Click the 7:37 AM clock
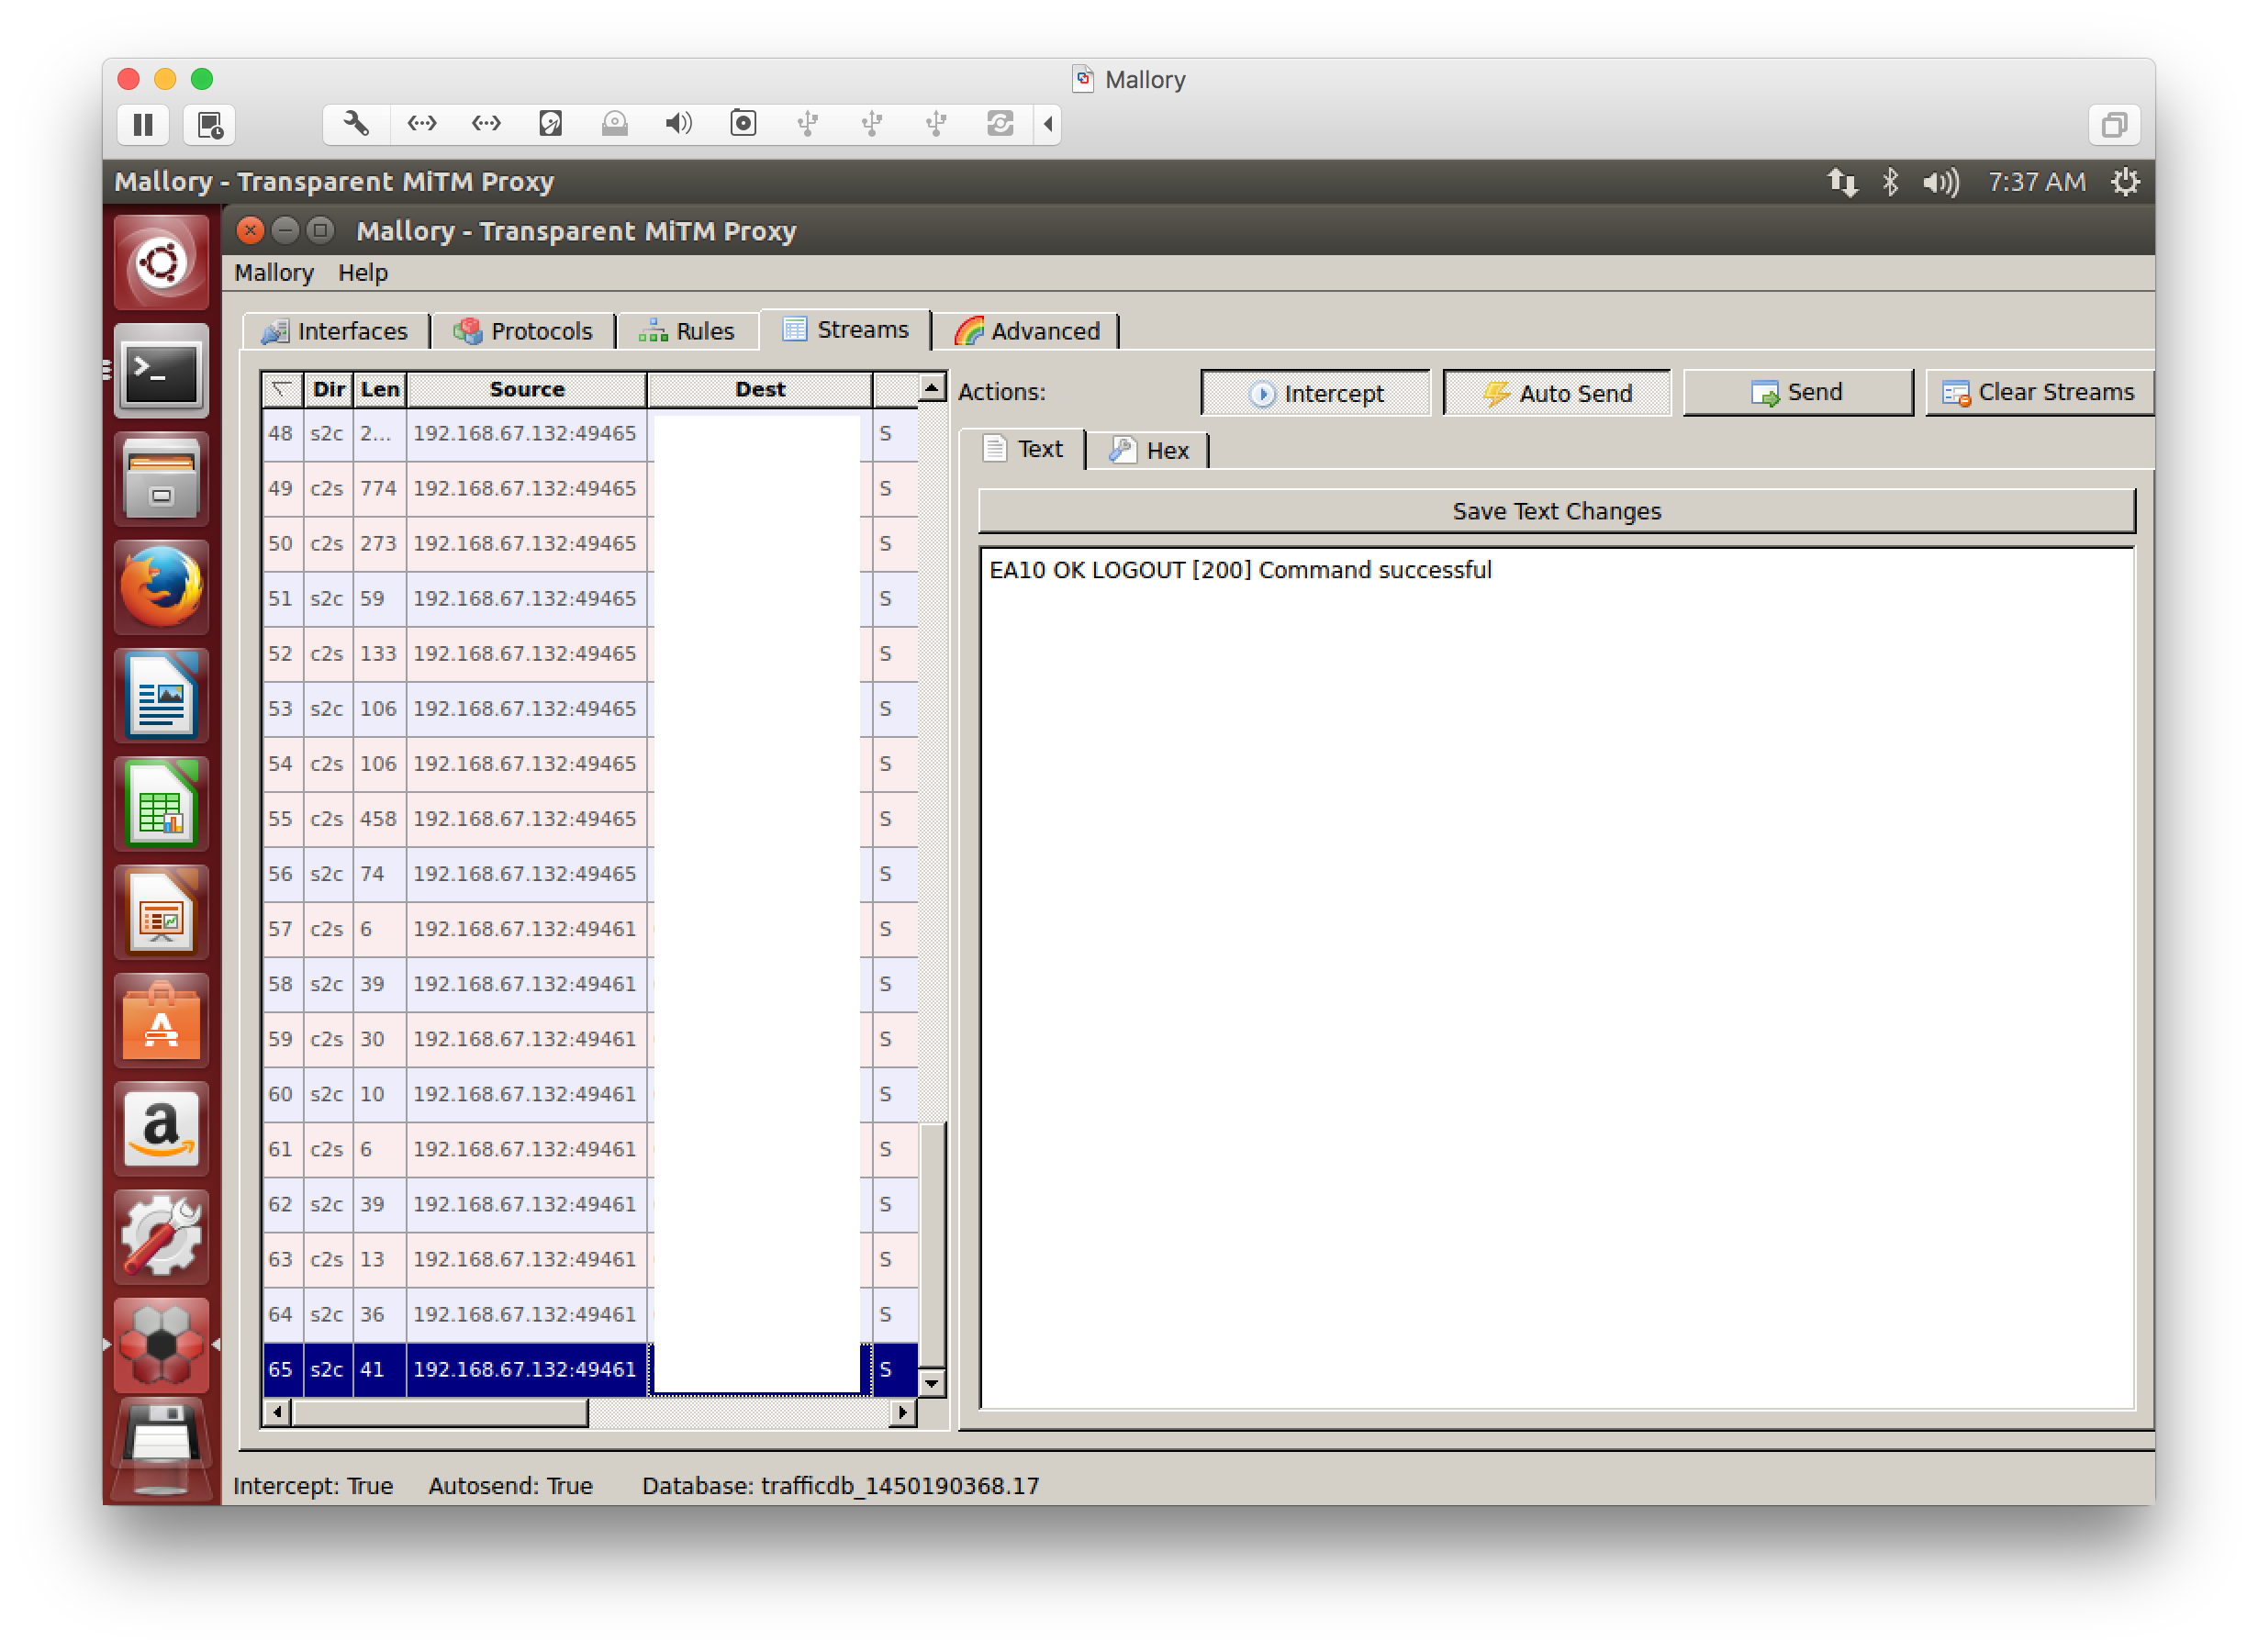Viewport: 2258px width, 1652px height. coord(2036,182)
